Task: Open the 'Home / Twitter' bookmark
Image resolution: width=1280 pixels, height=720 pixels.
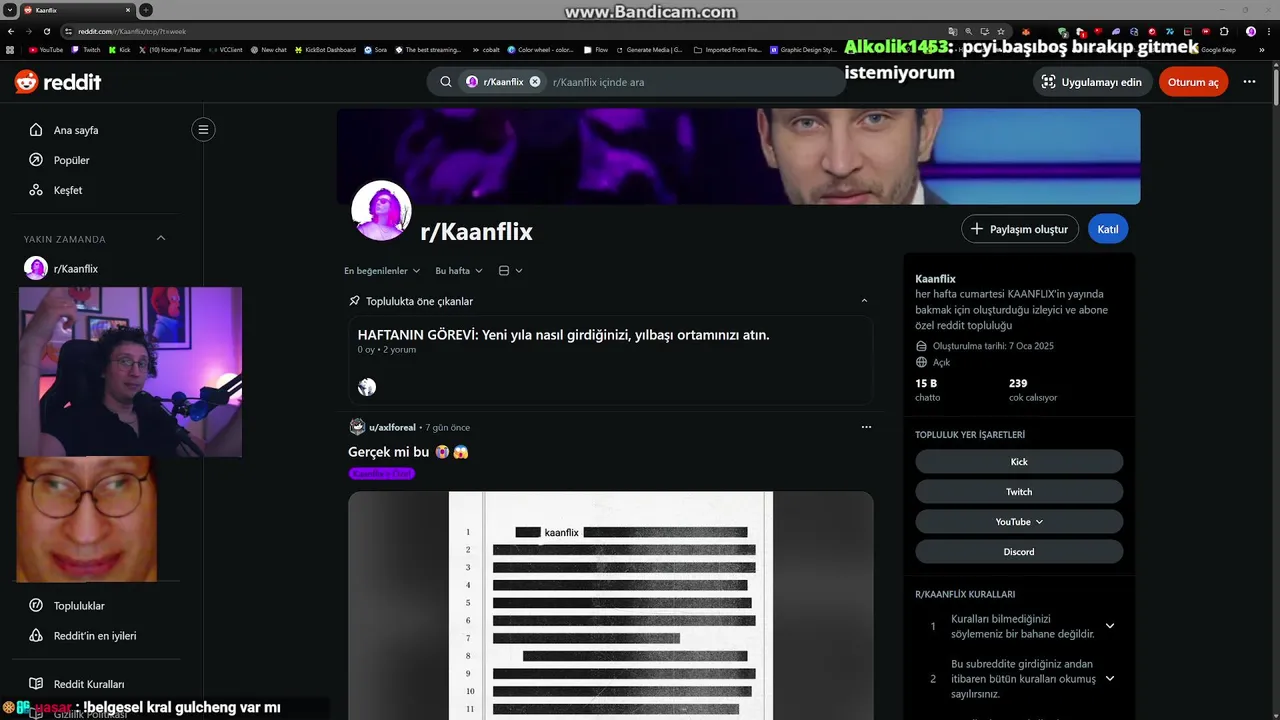Action: click(170, 49)
